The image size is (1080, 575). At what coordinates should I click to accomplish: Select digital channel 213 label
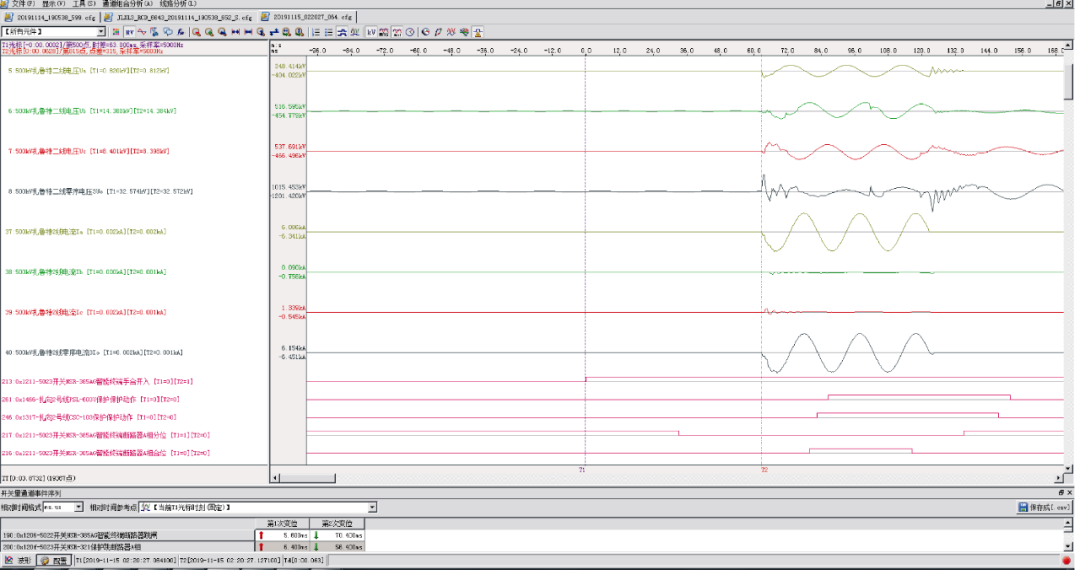(97, 381)
